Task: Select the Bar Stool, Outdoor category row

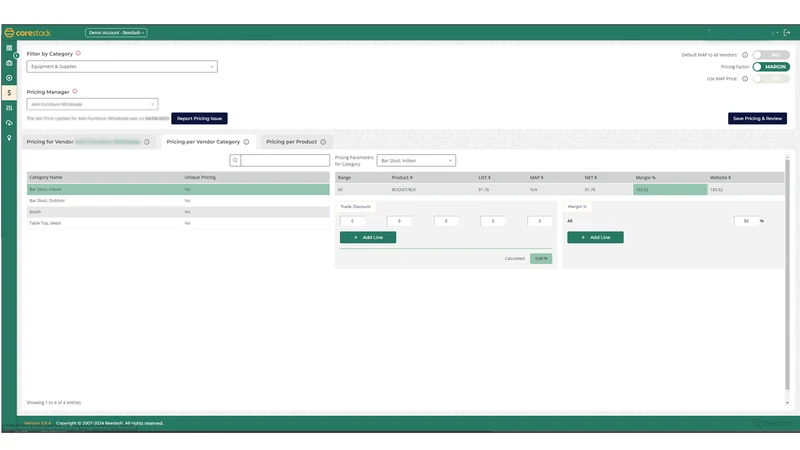Action: (178, 201)
